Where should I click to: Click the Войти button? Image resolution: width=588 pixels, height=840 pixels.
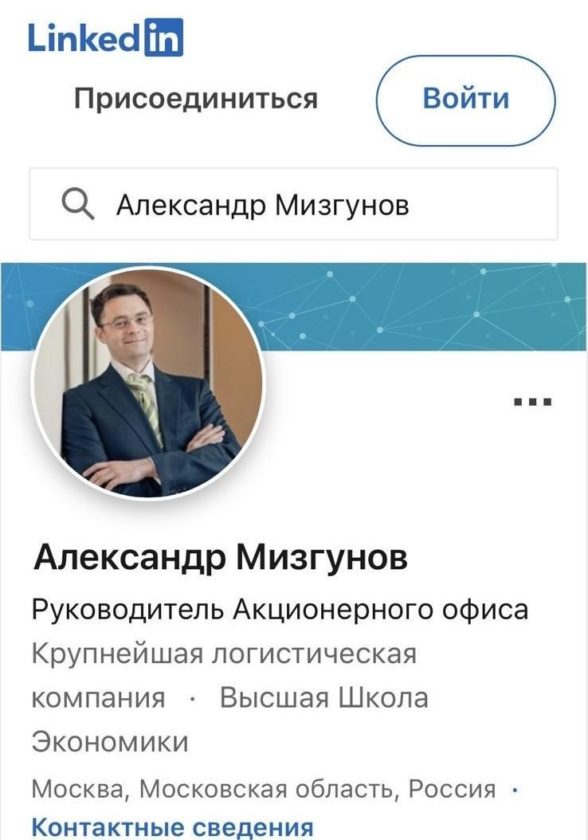[466, 100]
